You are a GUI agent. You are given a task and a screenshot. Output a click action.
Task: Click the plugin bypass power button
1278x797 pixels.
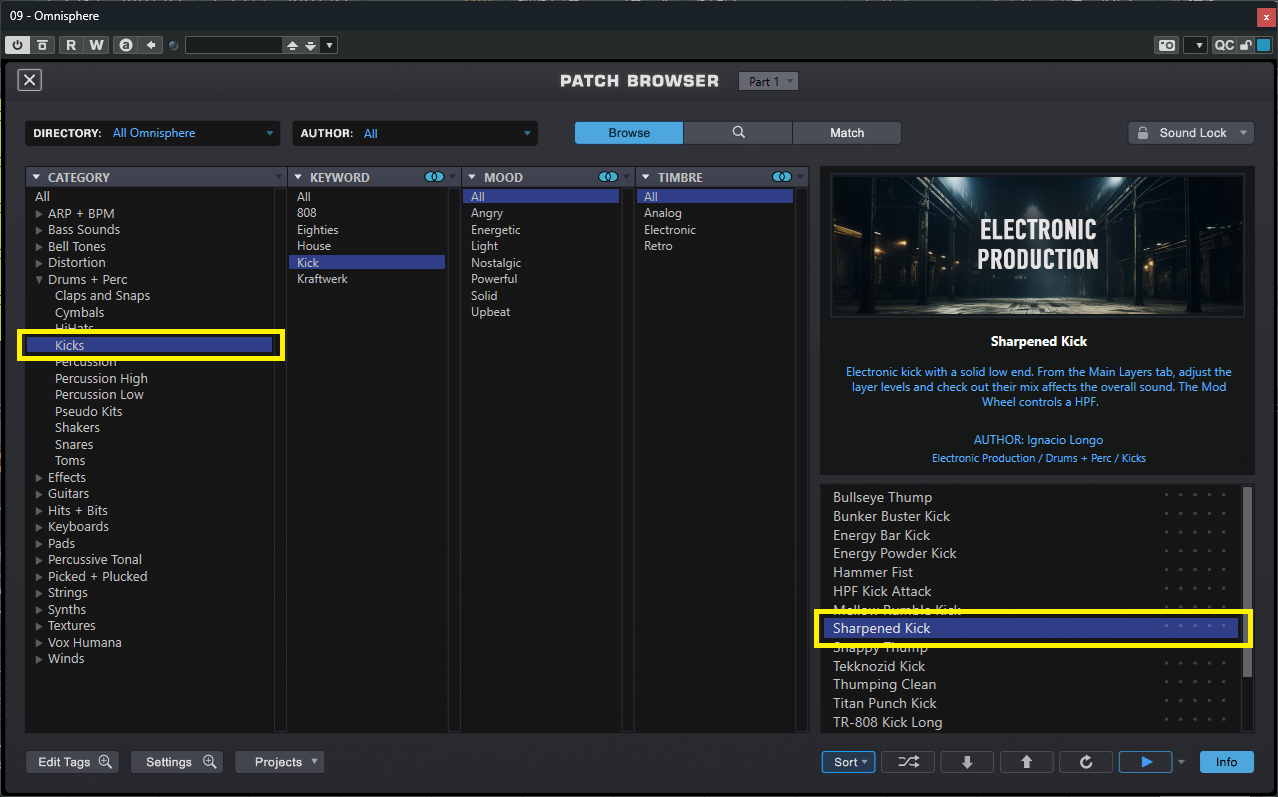click(17, 45)
